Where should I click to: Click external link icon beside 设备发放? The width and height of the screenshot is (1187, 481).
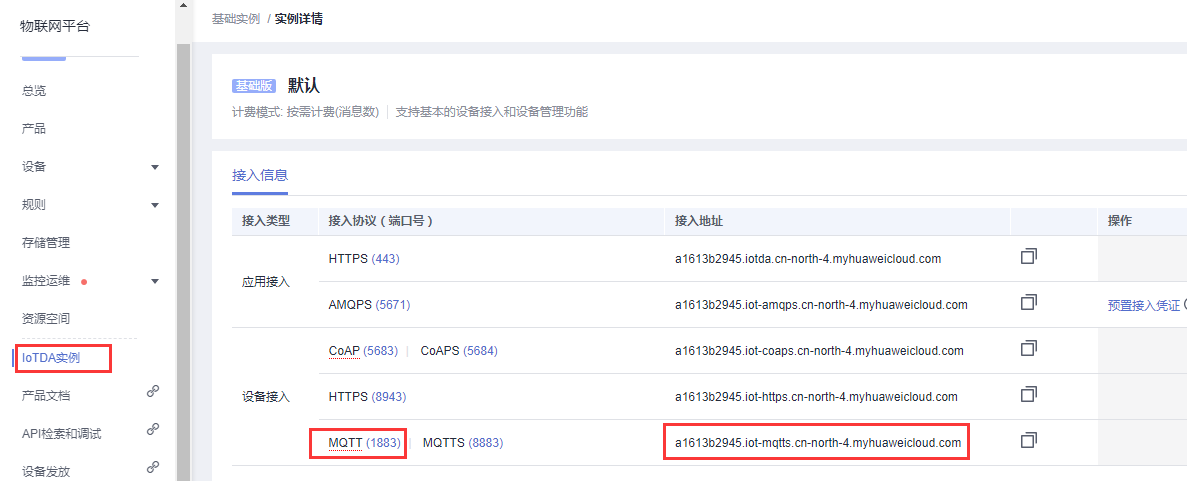click(153, 467)
